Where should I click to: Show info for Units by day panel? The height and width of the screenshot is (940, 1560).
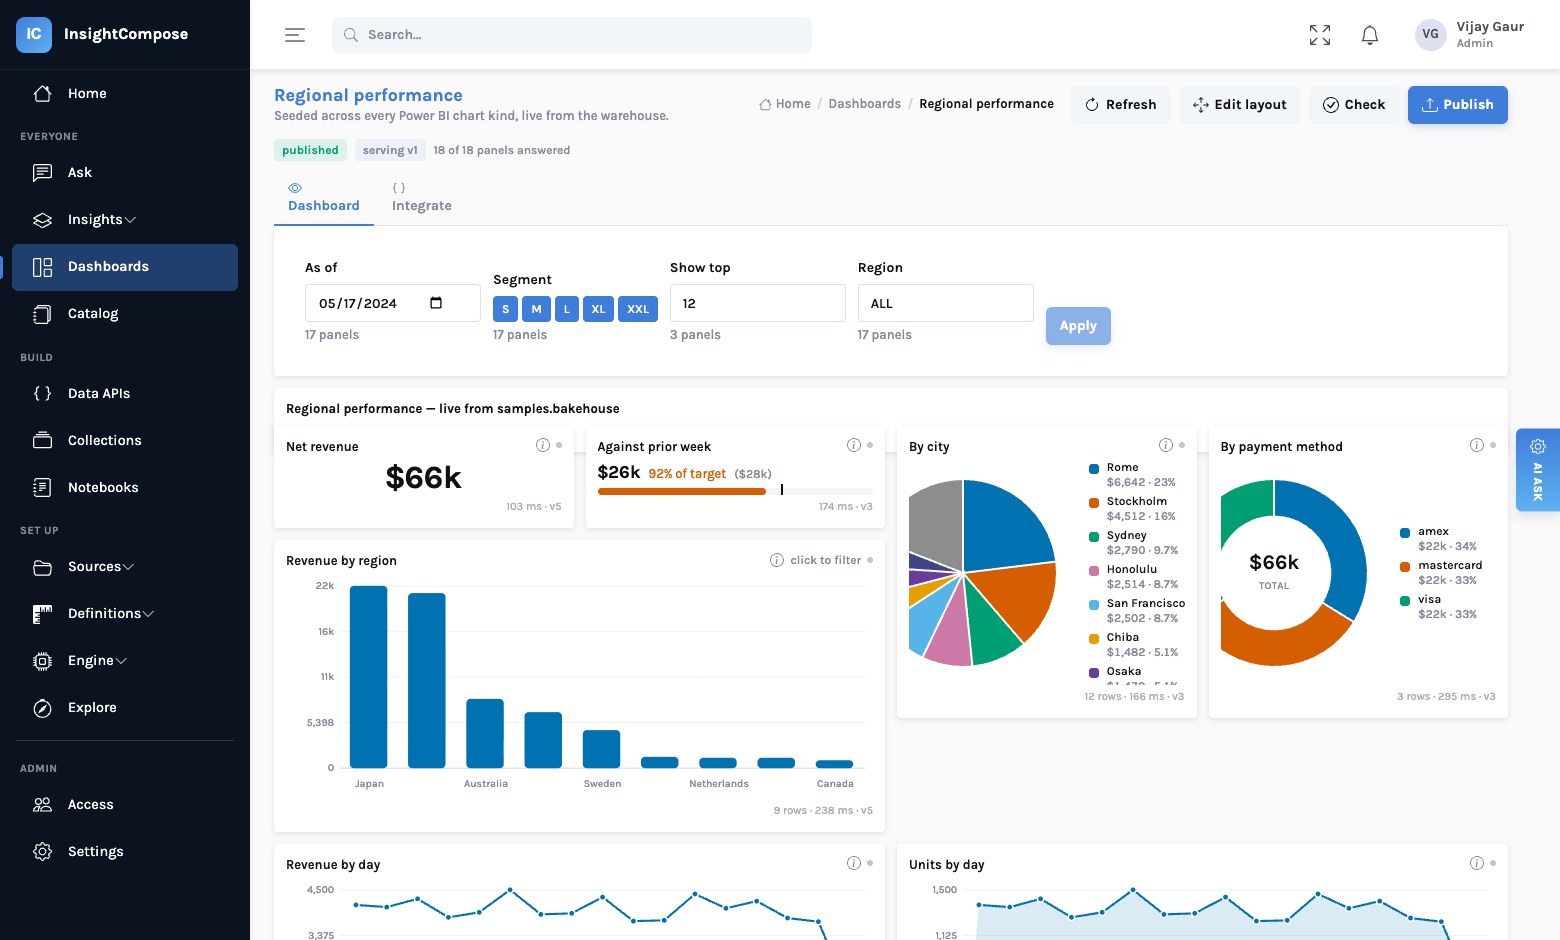[x=1477, y=863]
